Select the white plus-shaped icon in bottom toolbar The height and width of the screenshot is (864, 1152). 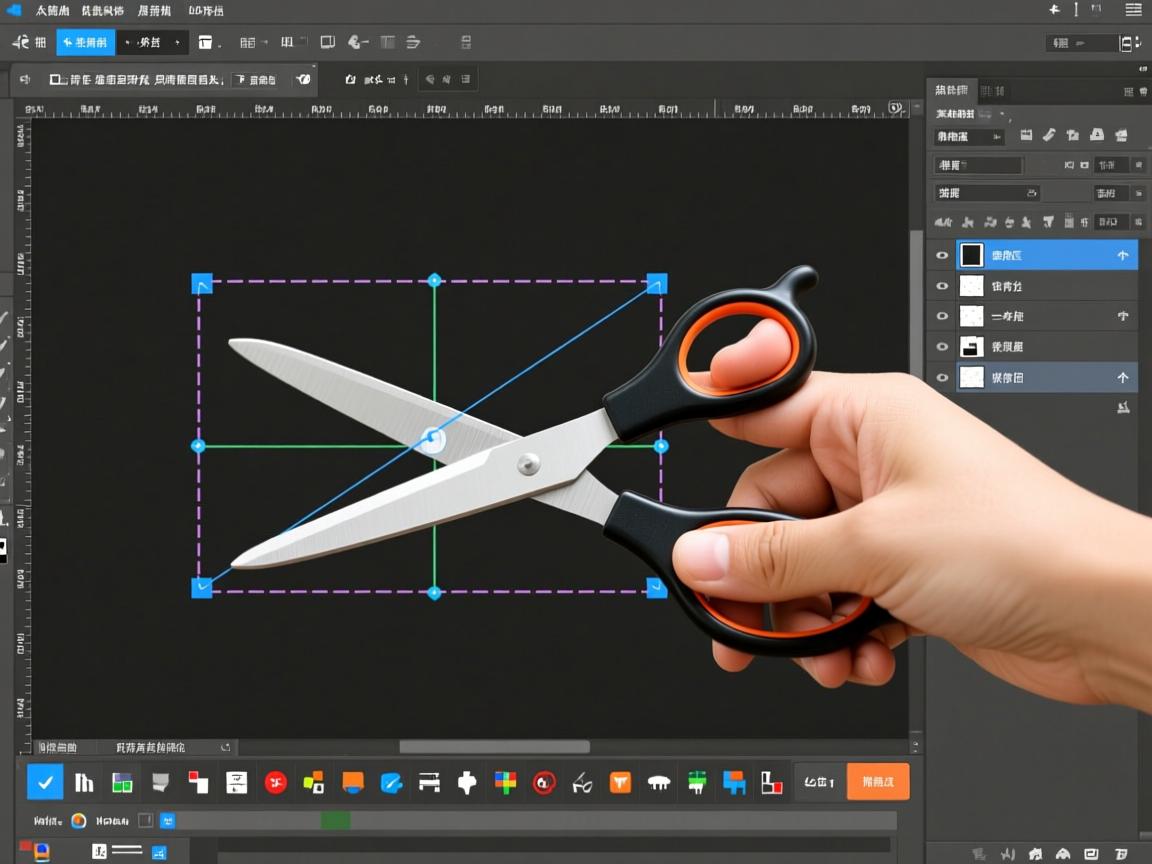click(x=467, y=782)
